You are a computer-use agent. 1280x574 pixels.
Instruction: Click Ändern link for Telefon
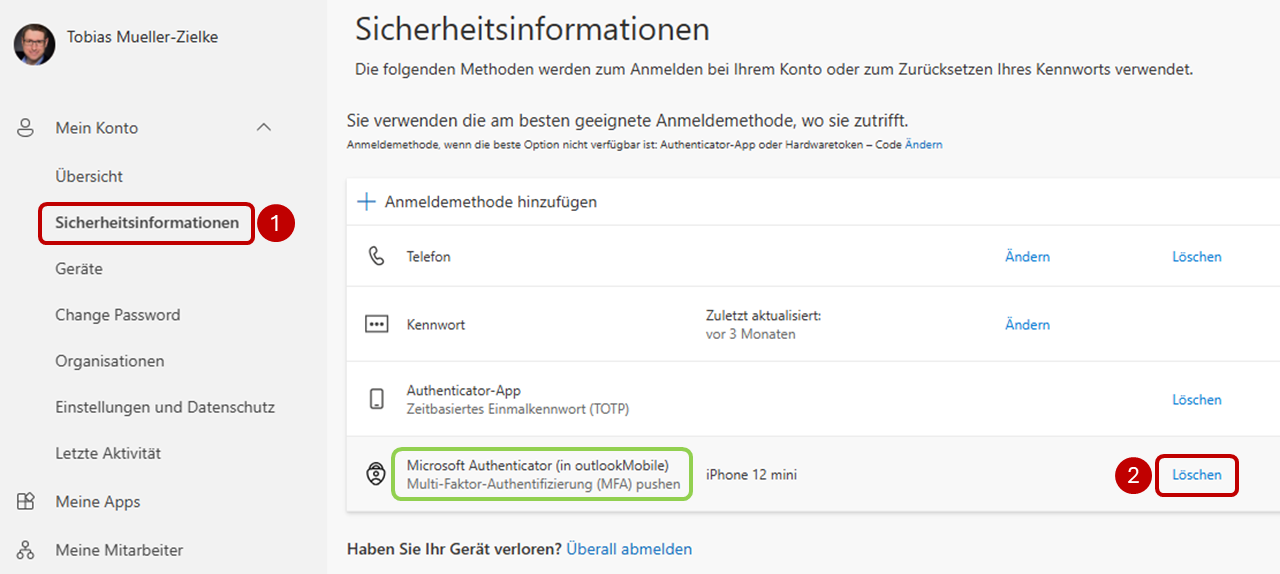pyautogui.click(x=1027, y=257)
